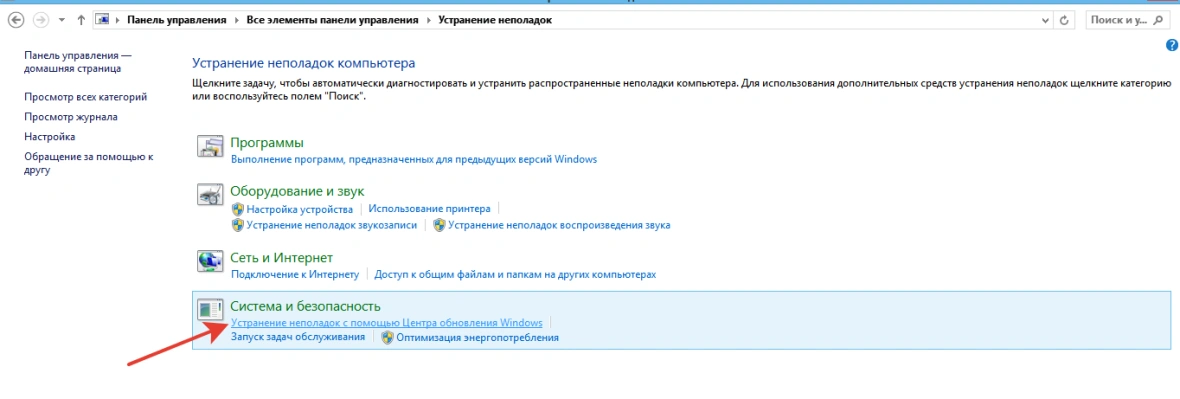Open 'Настройка устройства' troubleshooter
This screenshot has height=399, width=1180.
[x=300, y=209]
